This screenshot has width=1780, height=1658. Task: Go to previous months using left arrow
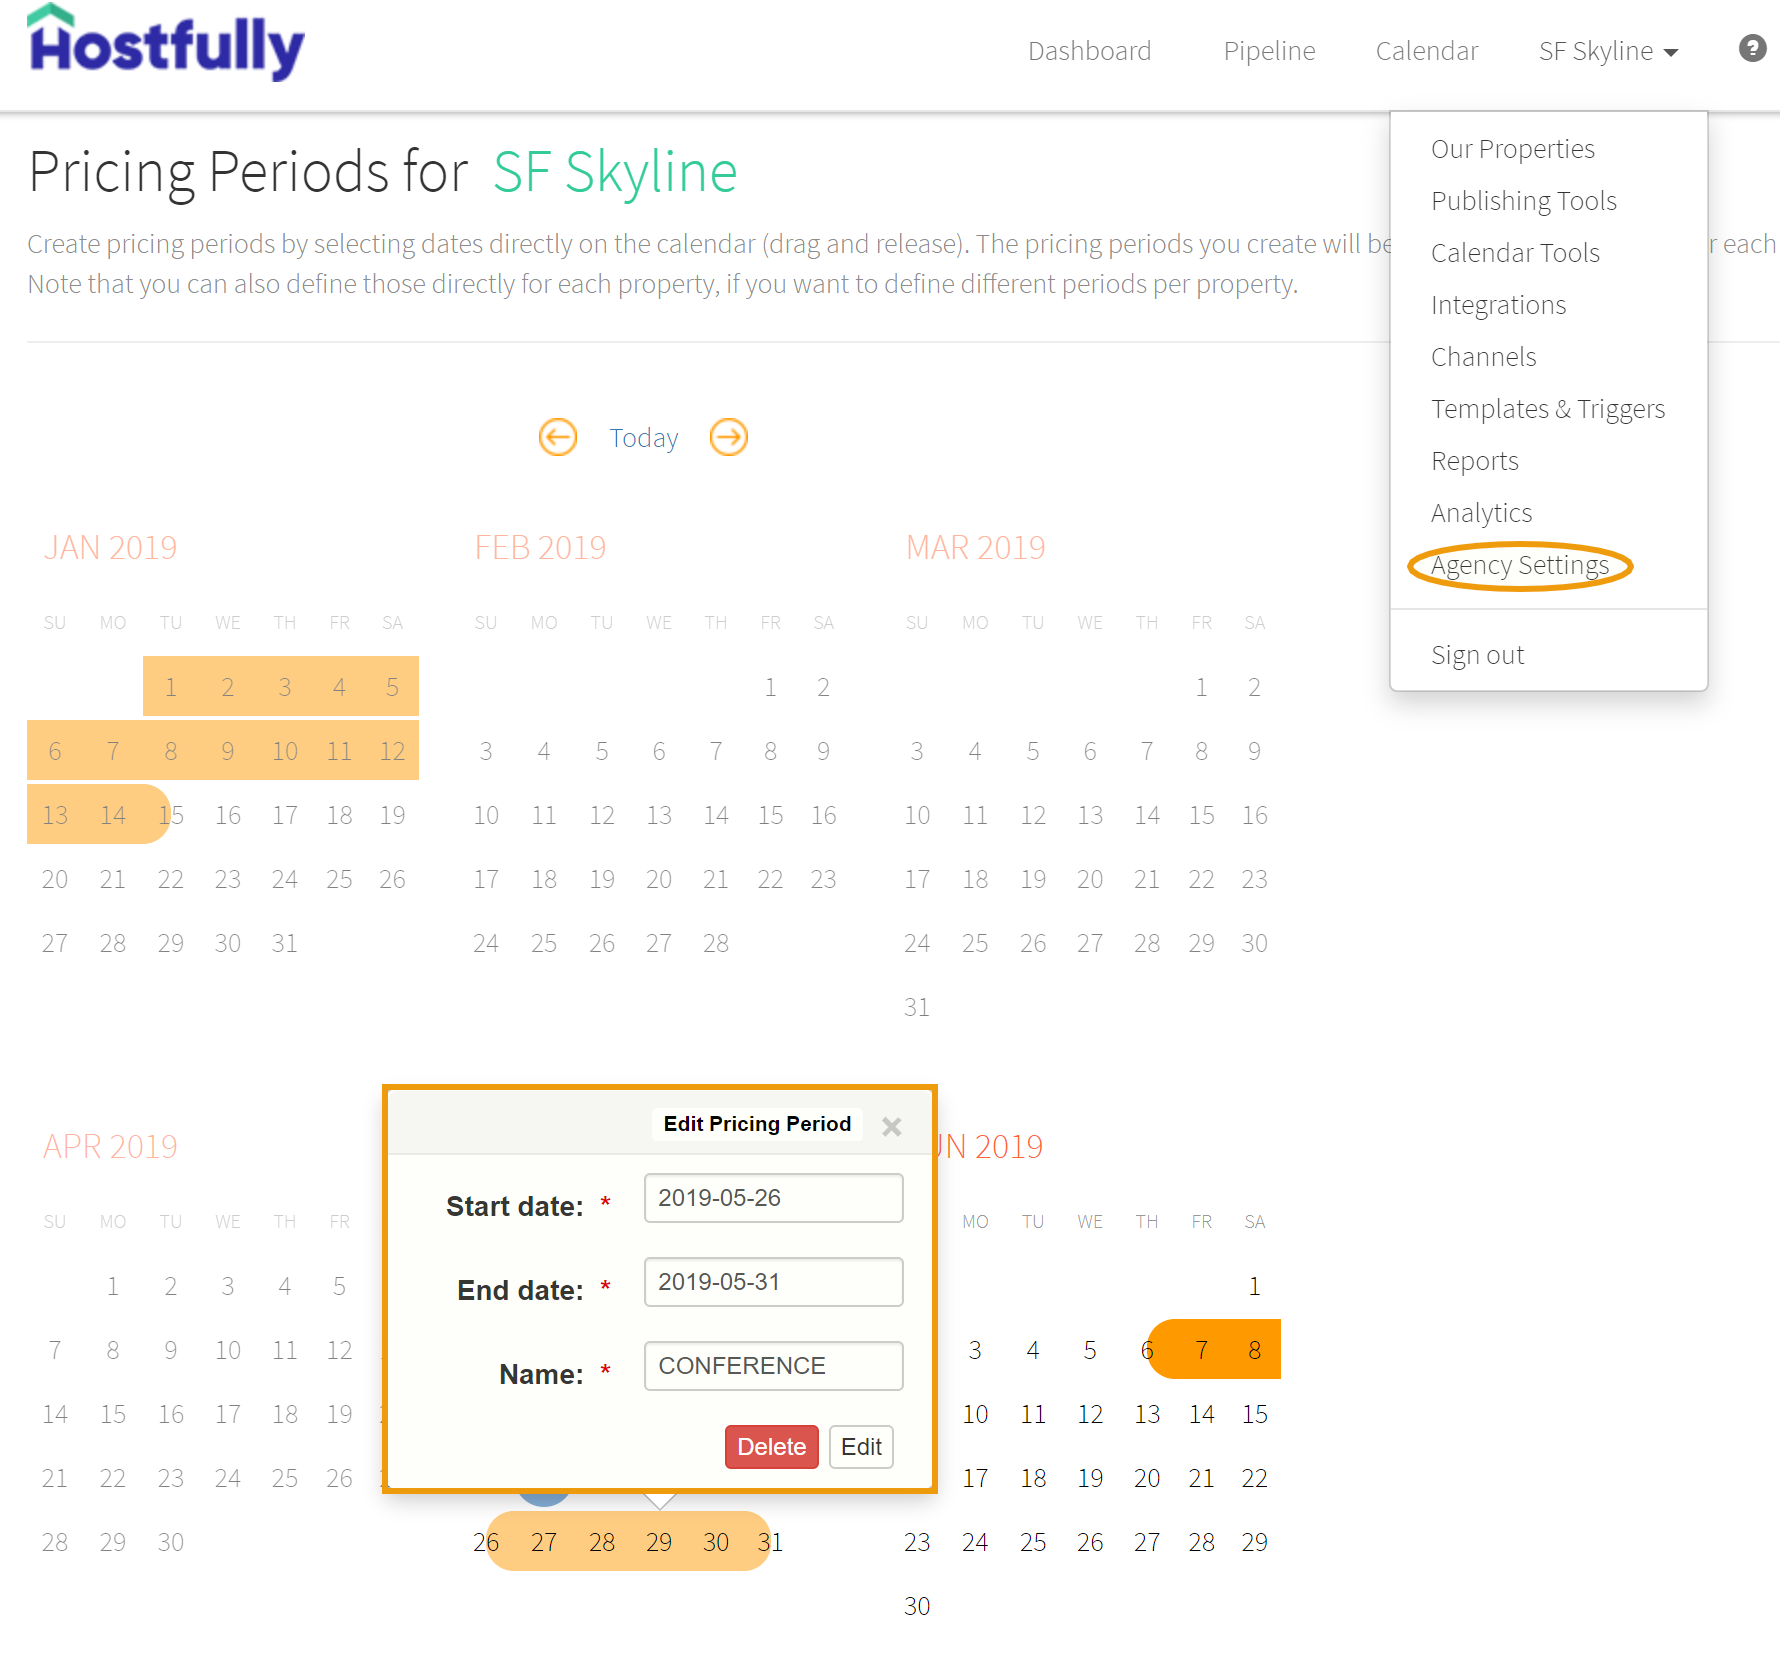point(558,437)
